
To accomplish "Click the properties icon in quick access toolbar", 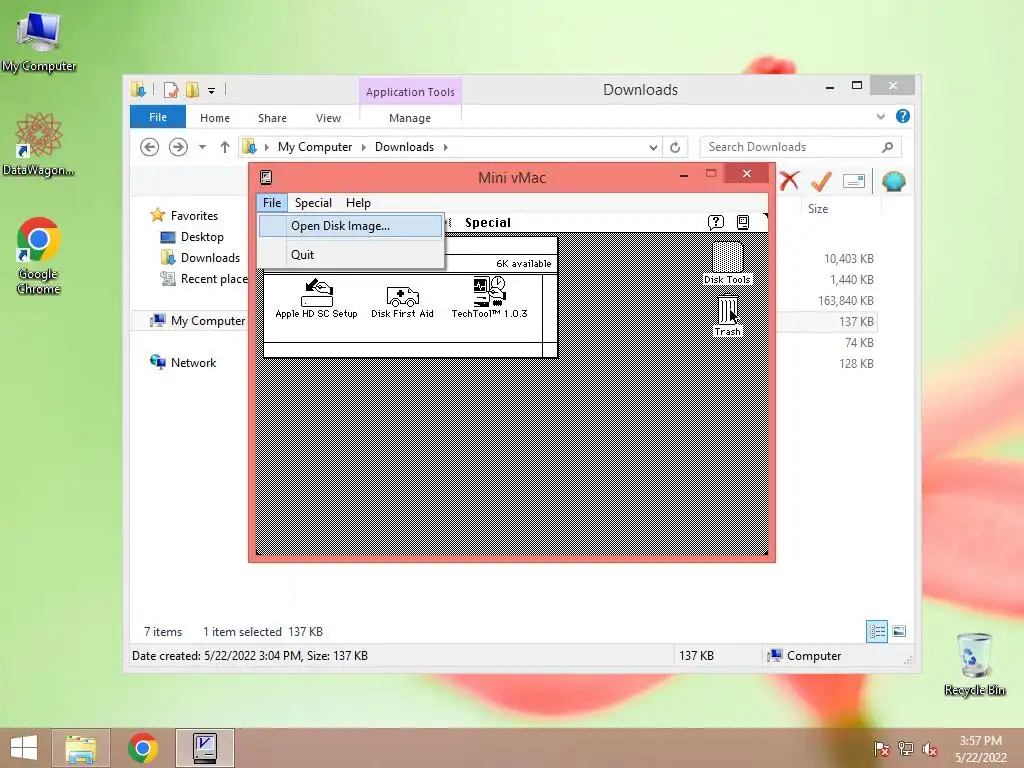I will 170,89.
